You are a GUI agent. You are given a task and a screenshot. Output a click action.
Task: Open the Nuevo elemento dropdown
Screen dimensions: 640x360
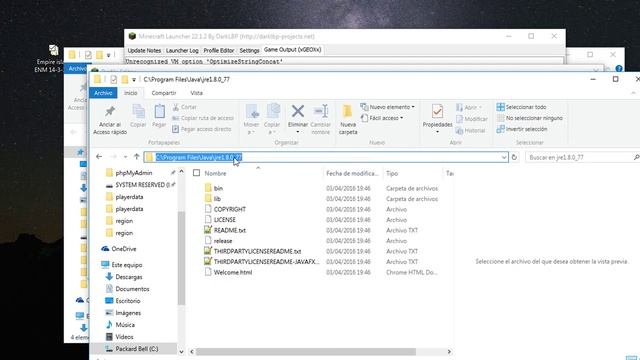[x=387, y=107]
